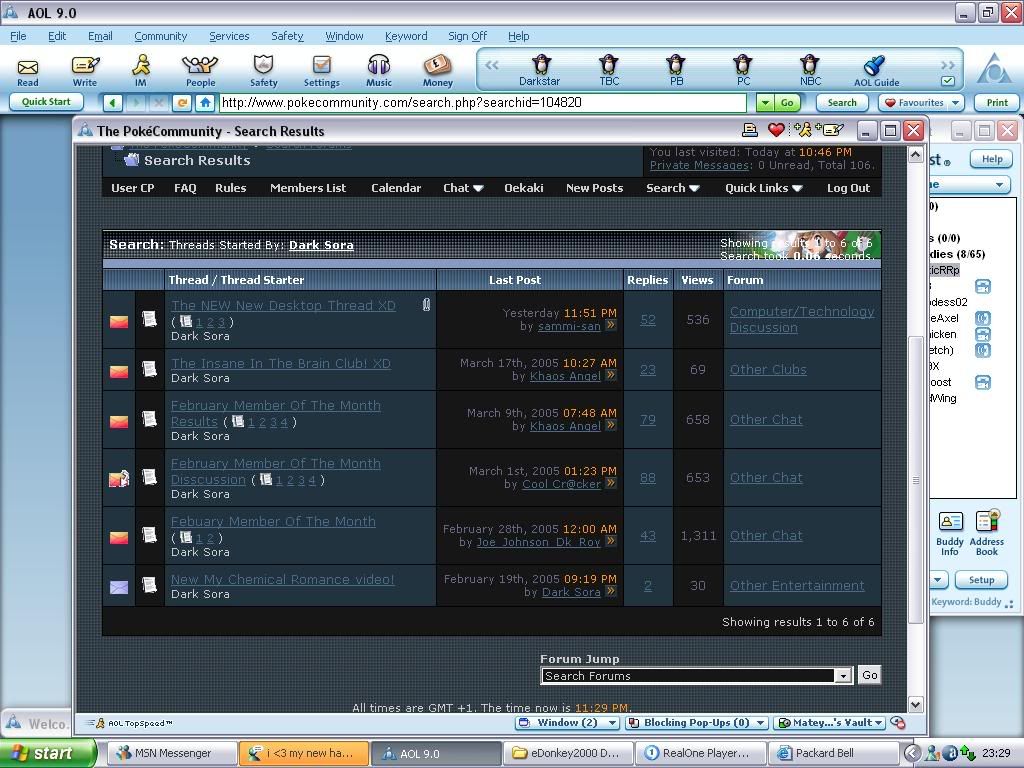
Task: Switch to RealOne Player taskbar item
Action: pyautogui.click(x=700, y=753)
